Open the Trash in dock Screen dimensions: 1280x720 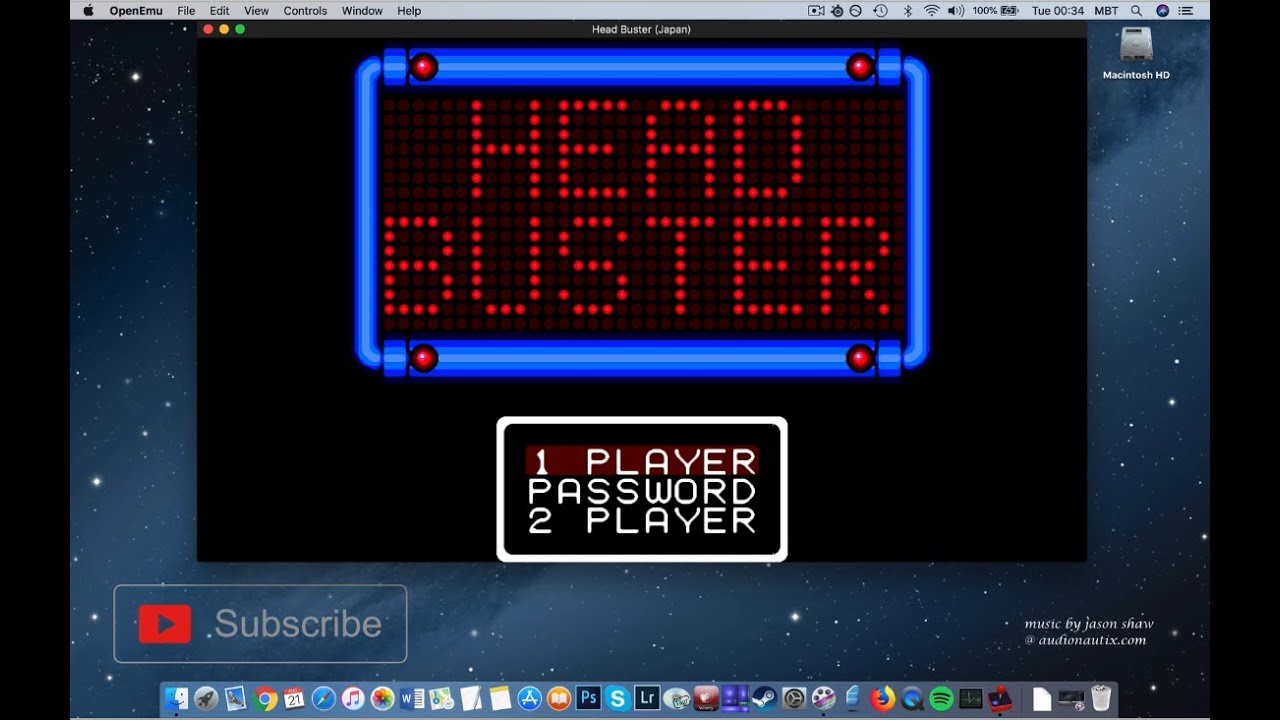(x=1101, y=699)
